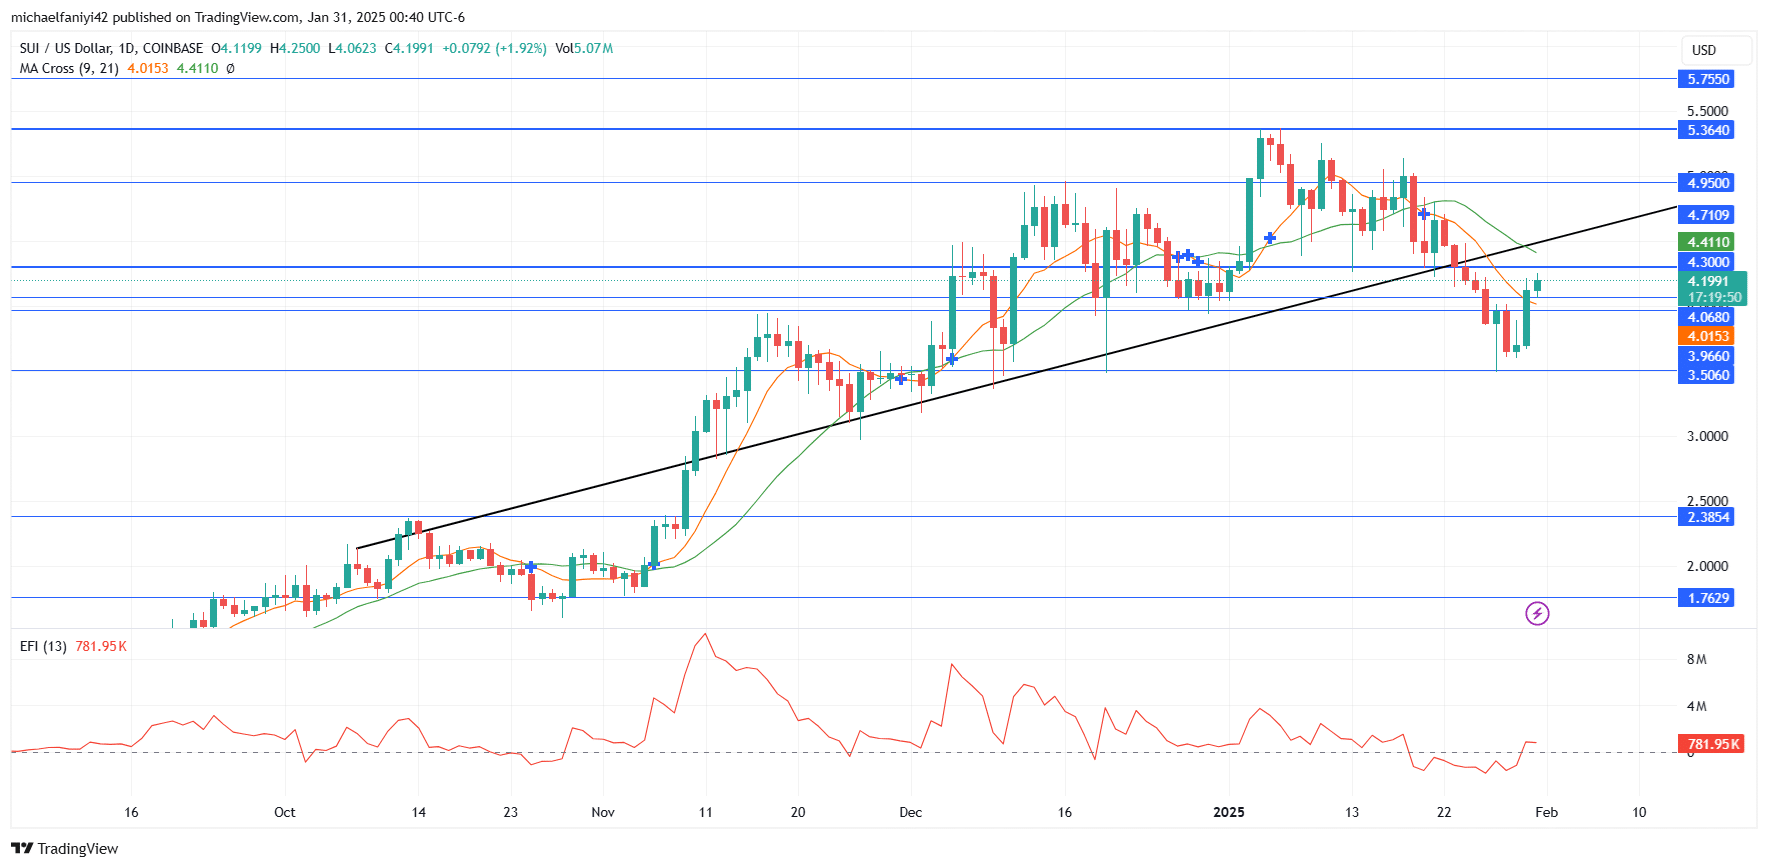Select the 2.3854 price level label
The width and height of the screenshot is (1768, 868).
[x=1708, y=517]
